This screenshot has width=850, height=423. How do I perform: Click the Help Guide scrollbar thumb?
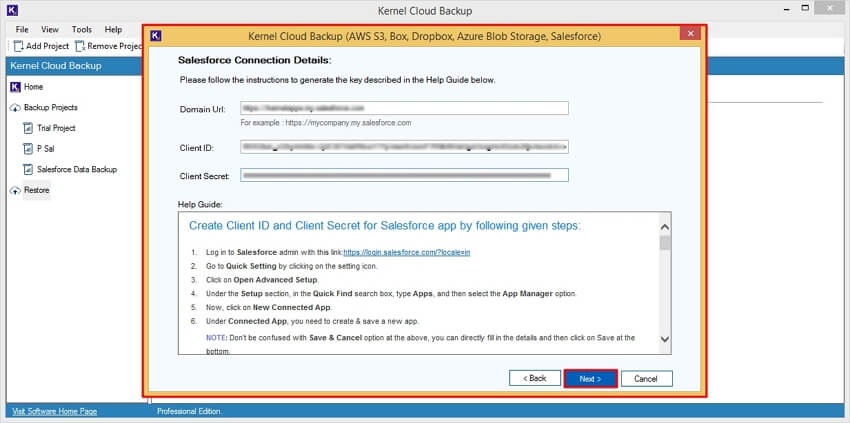pyautogui.click(x=665, y=243)
